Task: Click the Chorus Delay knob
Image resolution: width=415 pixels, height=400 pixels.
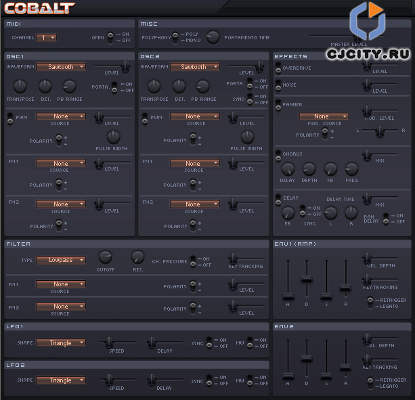Action: point(287,169)
